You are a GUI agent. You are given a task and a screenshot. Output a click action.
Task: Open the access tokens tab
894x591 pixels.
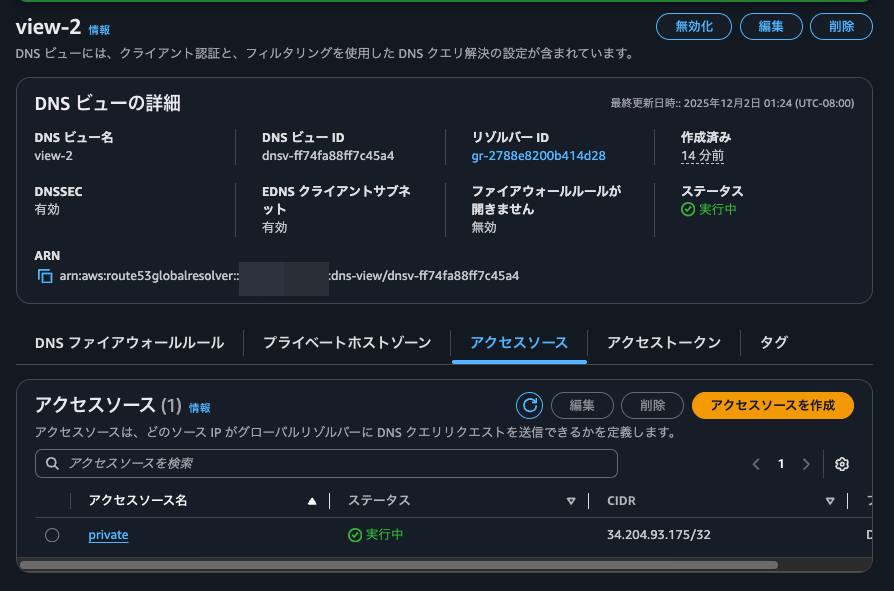[664, 342]
